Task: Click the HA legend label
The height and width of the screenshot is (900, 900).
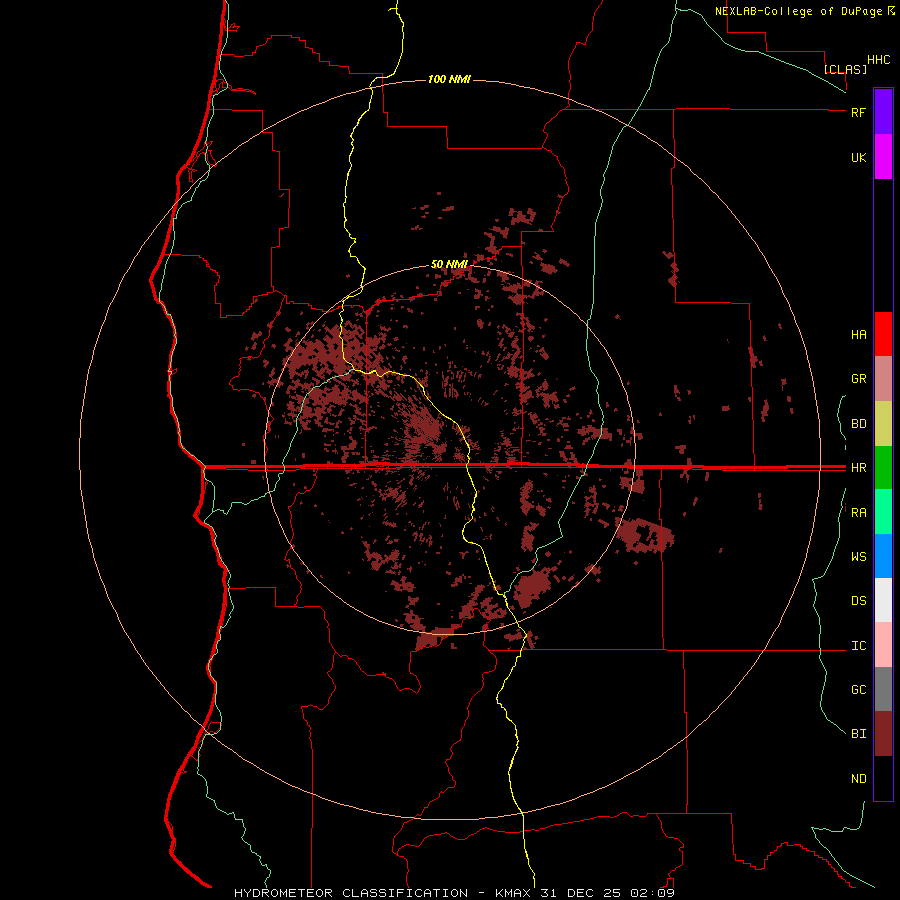Action: click(858, 334)
